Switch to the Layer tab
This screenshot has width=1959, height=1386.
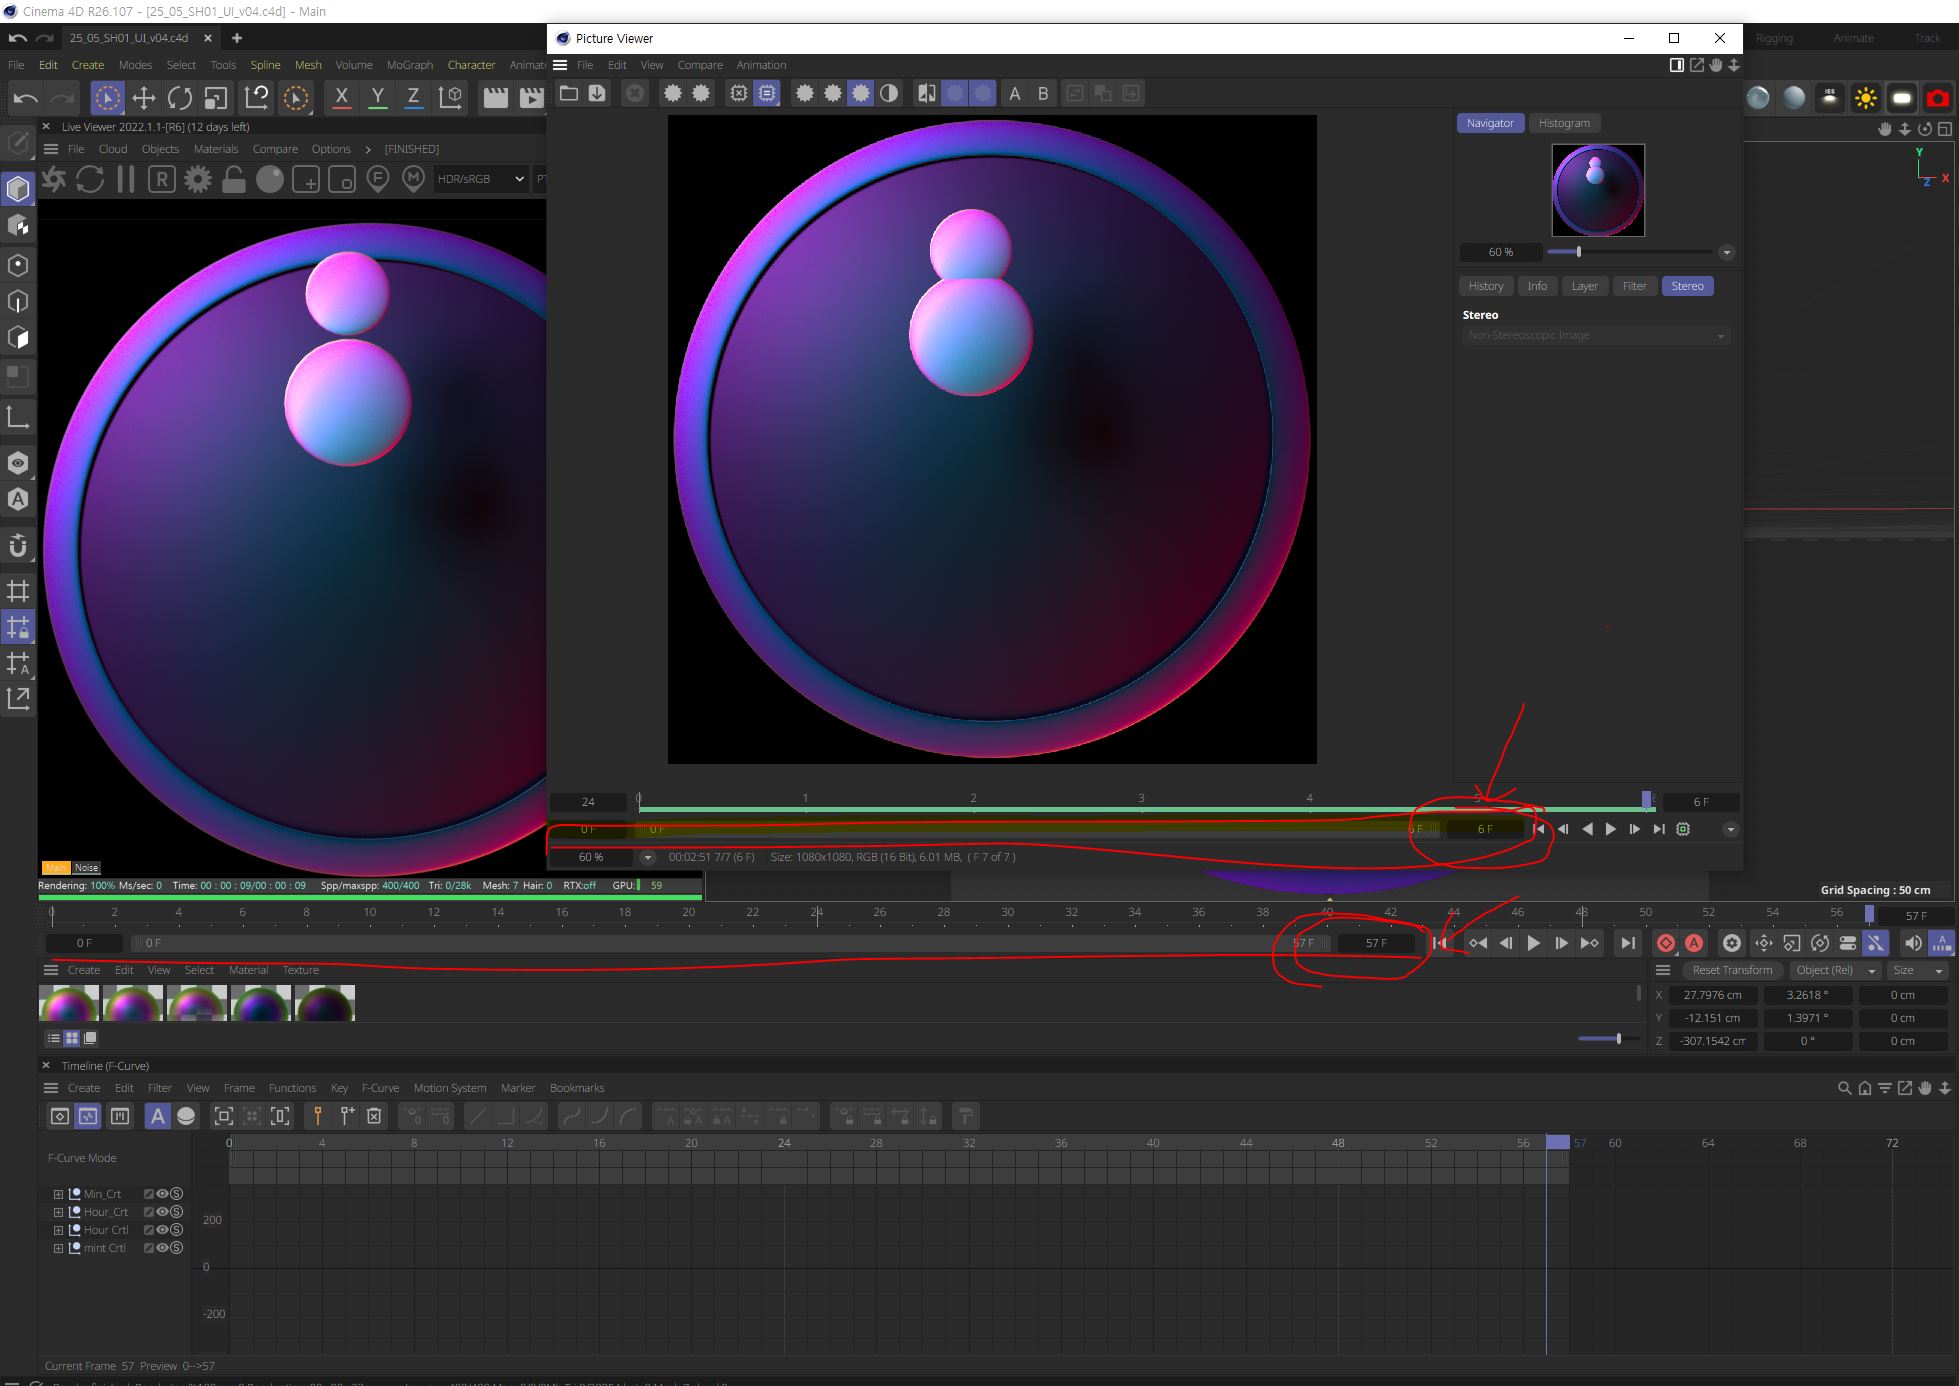pyautogui.click(x=1585, y=286)
